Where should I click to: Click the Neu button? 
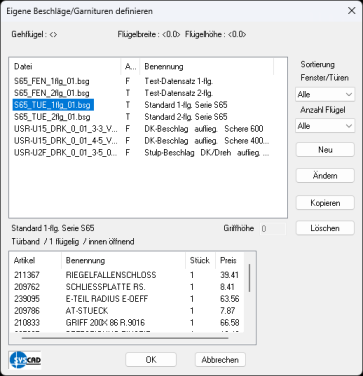point(325,150)
